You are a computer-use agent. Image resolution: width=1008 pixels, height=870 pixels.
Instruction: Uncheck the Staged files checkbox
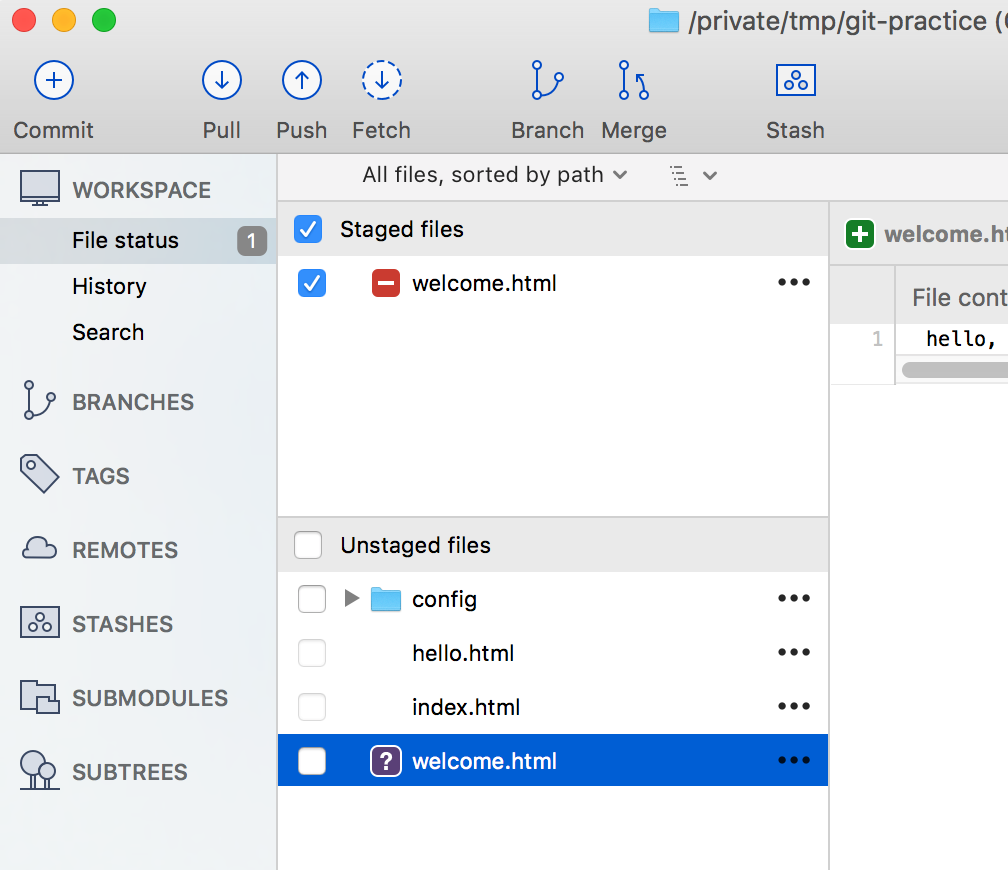point(308,229)
